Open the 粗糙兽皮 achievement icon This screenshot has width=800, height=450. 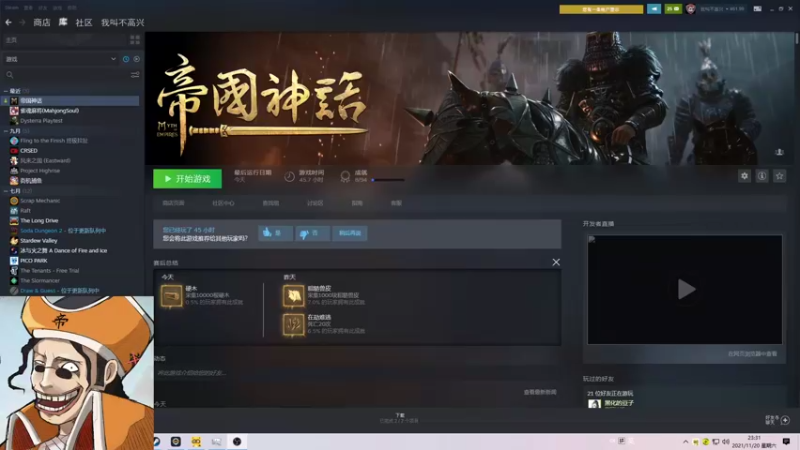(x=293, y=296)
